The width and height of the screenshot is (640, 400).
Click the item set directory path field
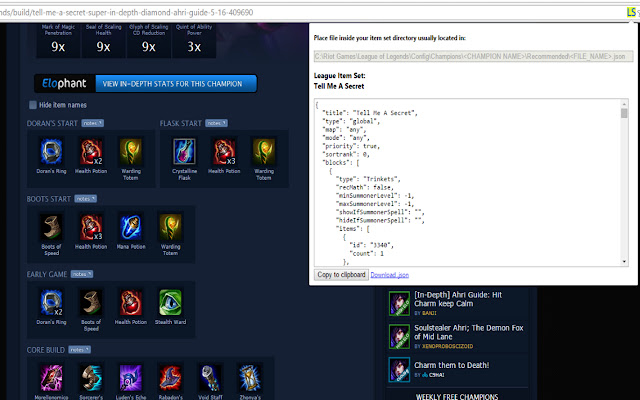(473, 56)
